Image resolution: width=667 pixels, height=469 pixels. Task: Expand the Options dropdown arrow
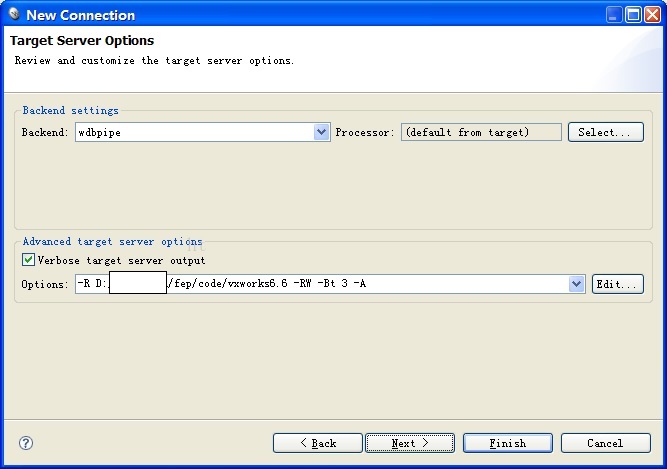(576, 284)
